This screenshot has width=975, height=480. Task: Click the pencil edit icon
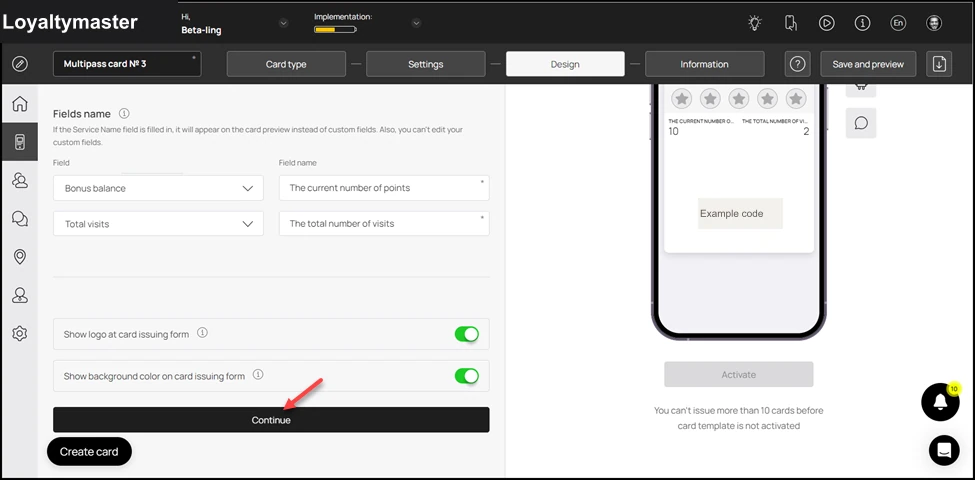tap(20, 64)
